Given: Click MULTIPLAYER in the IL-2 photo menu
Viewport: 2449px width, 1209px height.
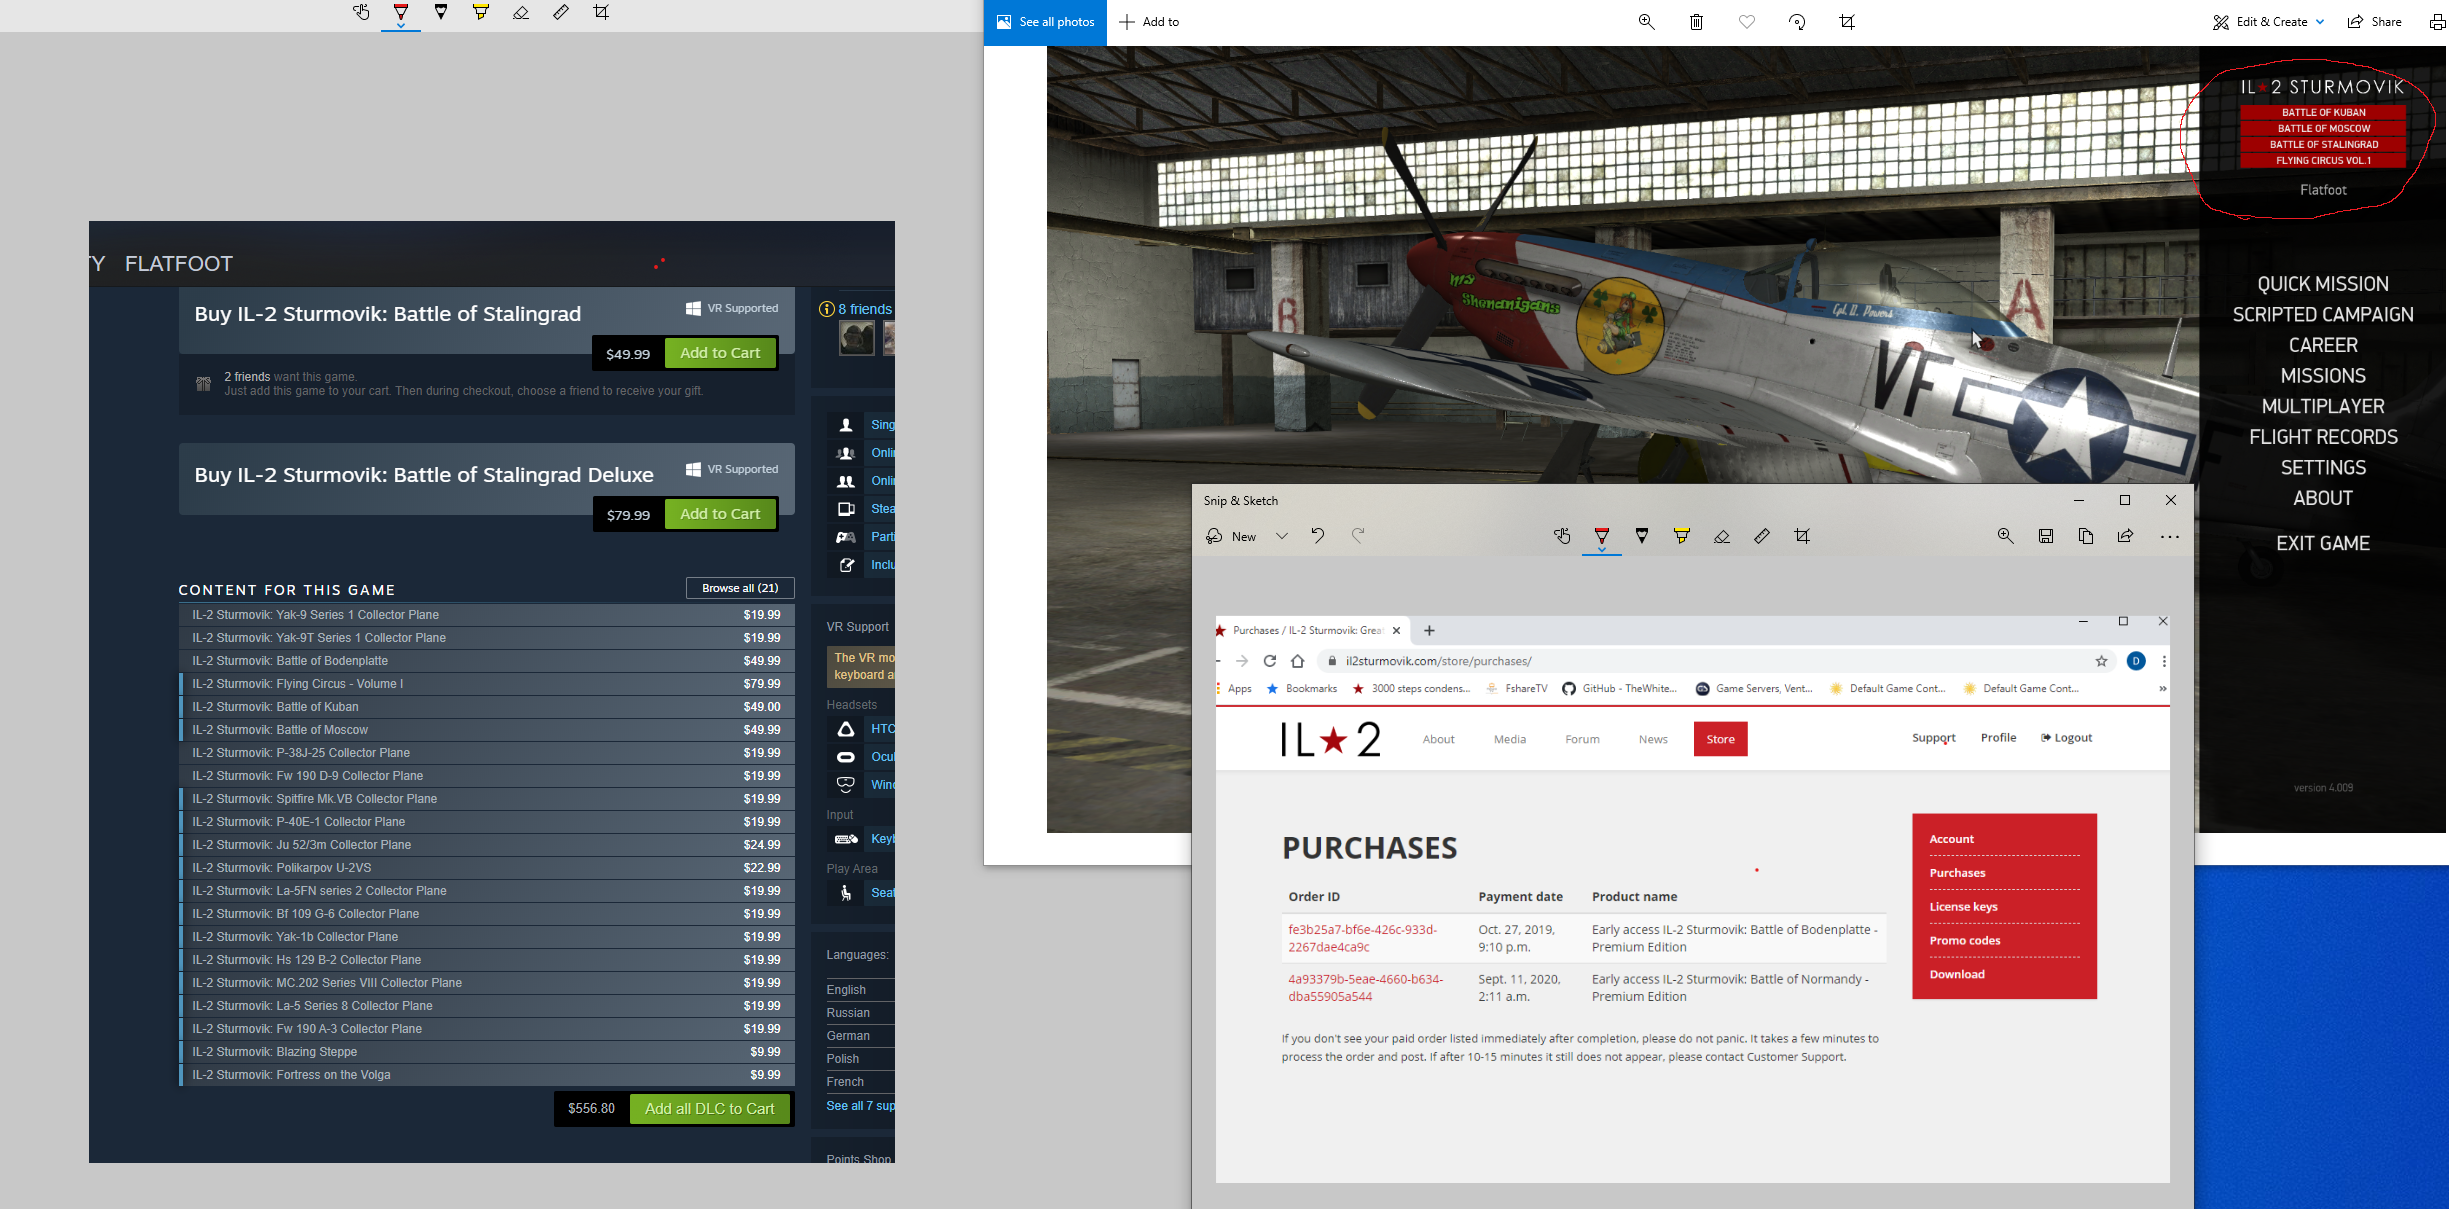Looking at the screenshot, I should point(2322,406).
